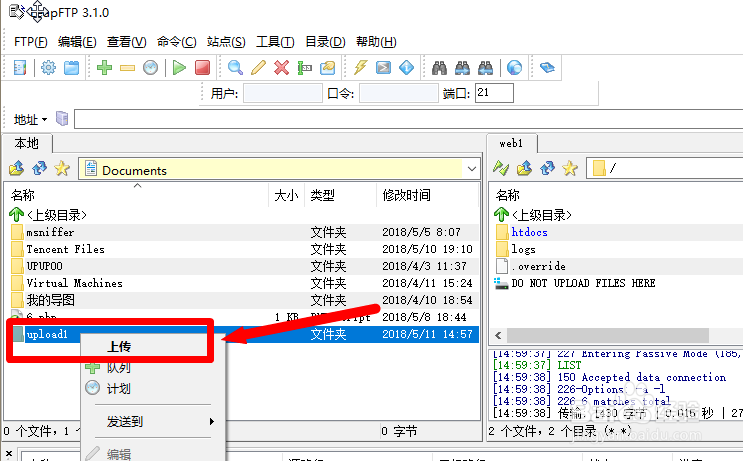Sort local files by 修改时间 column header

click(406, 195)
